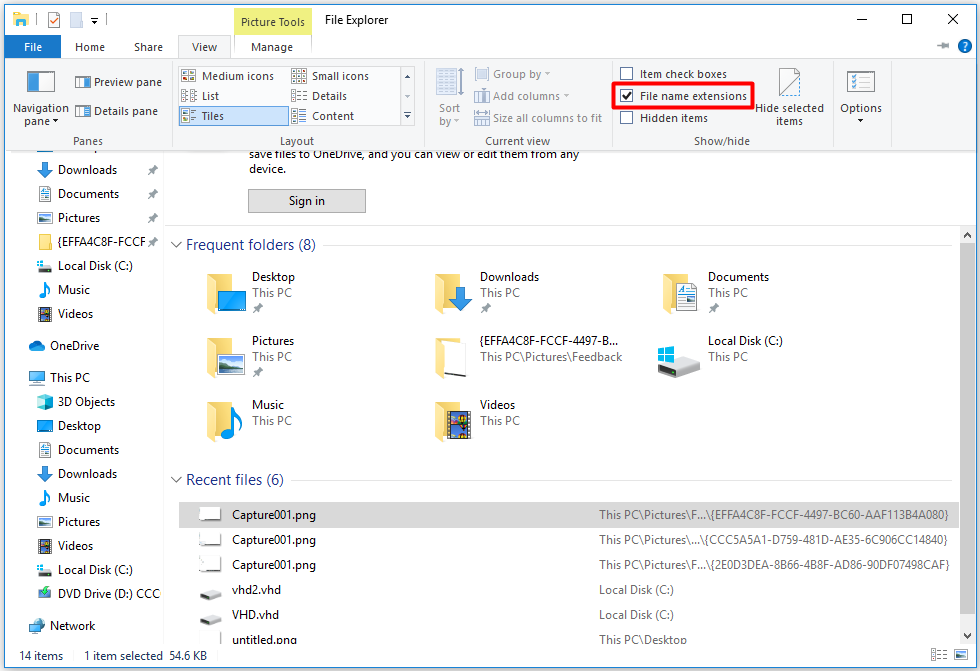Collapse the Recent files section
The height and width of the screenshot is (671, 980).
tap(176, 480)
